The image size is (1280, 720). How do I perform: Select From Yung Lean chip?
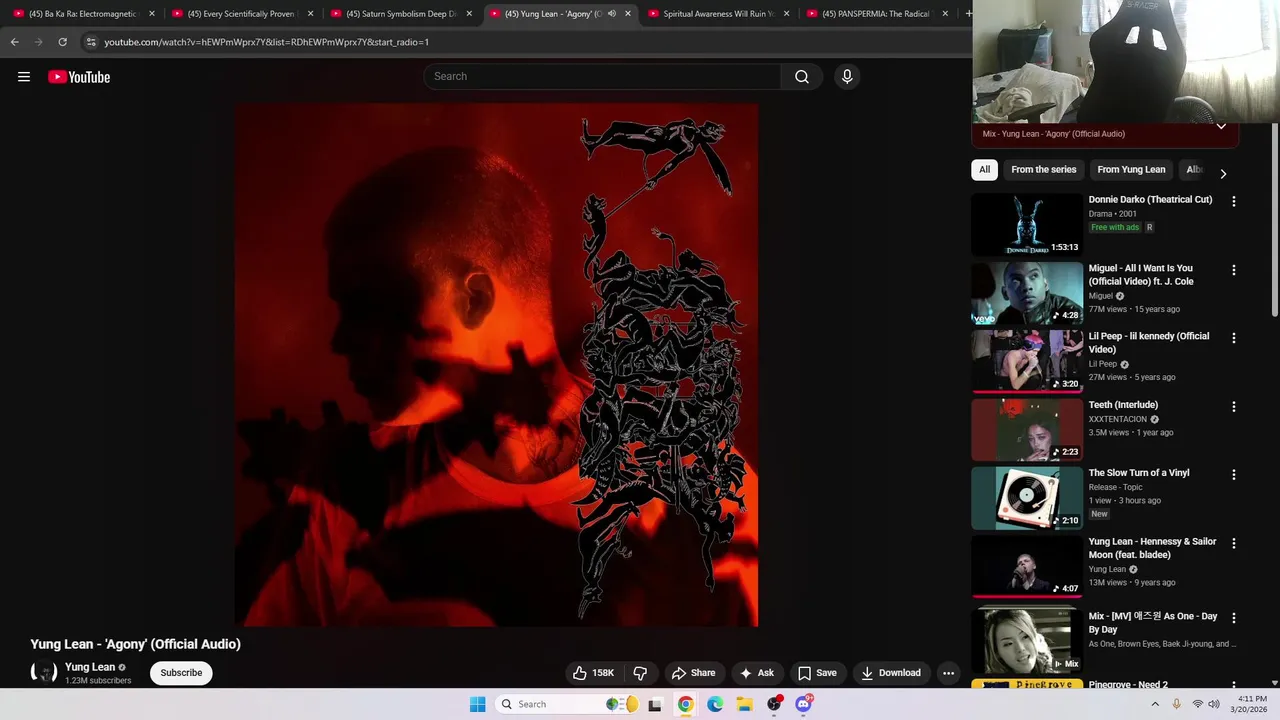(1131, 170)
